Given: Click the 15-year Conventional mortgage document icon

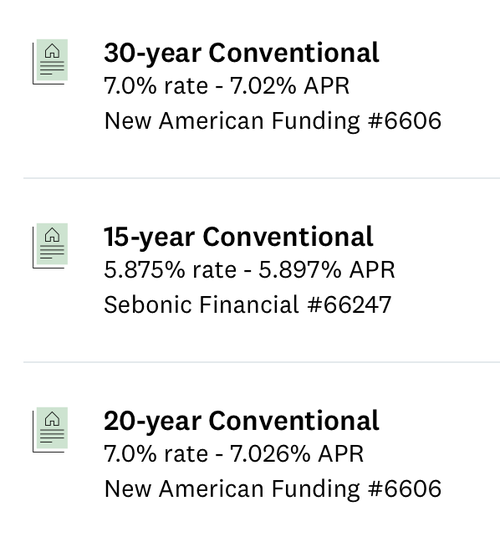Looking at the screenshot, I should coord(50,246).
